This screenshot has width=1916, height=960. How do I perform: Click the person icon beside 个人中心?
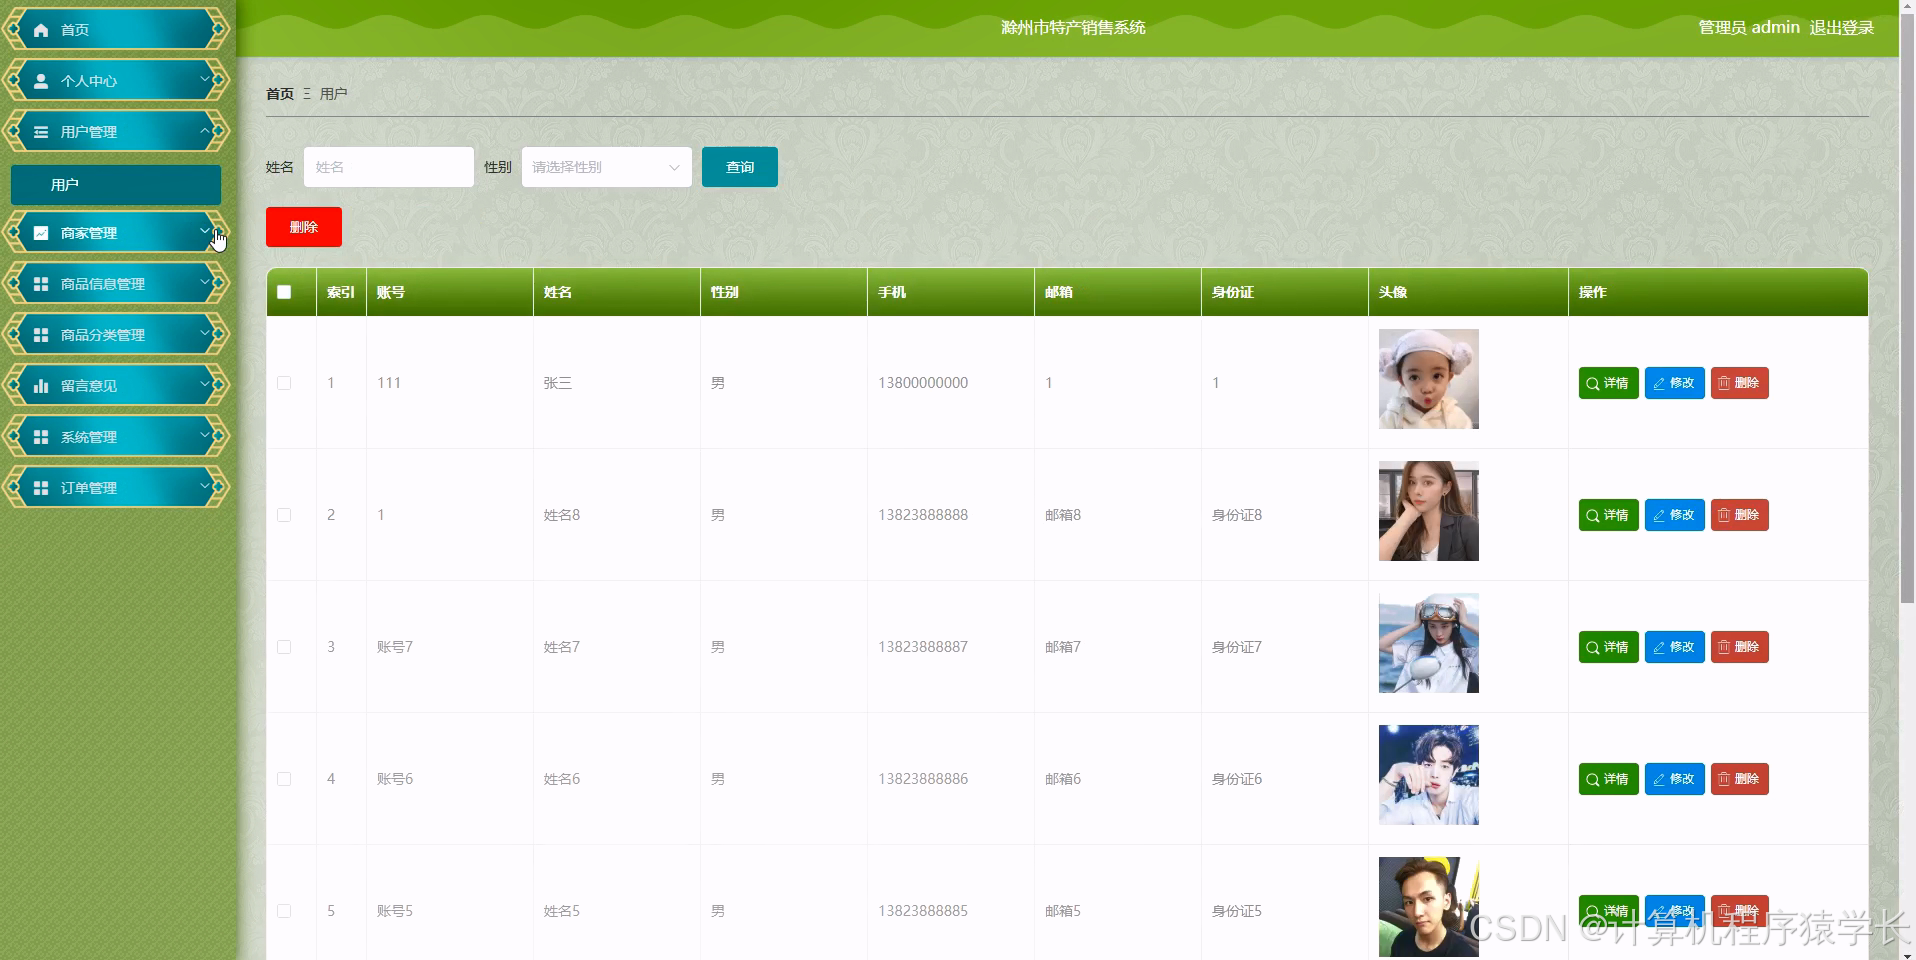41,81
